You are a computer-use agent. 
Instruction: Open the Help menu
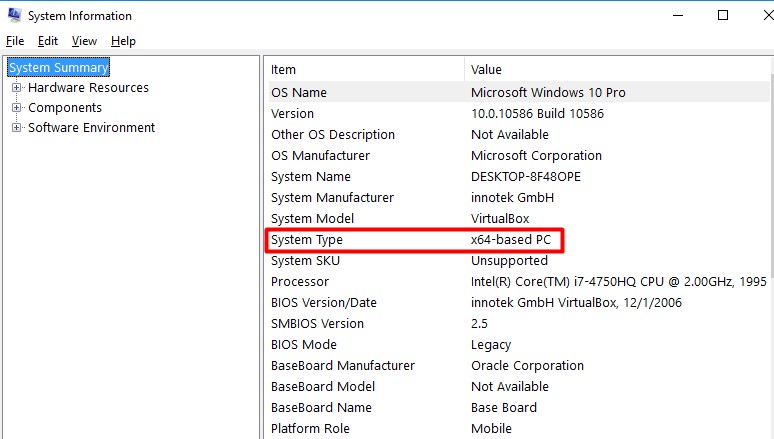coord(123,41)
